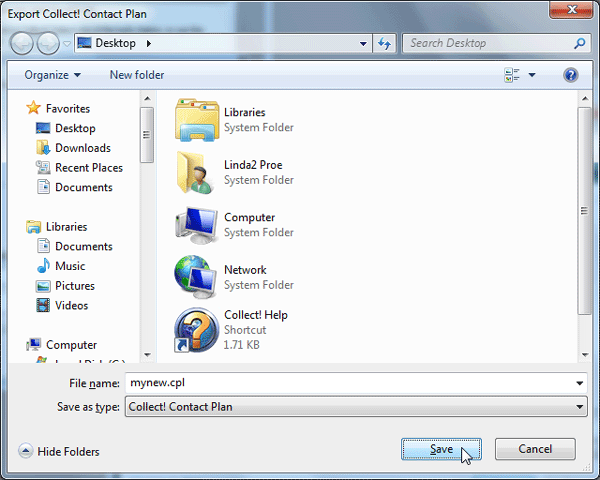
Task: Click the Favorites star icon
Action: (x=33, y=108)
